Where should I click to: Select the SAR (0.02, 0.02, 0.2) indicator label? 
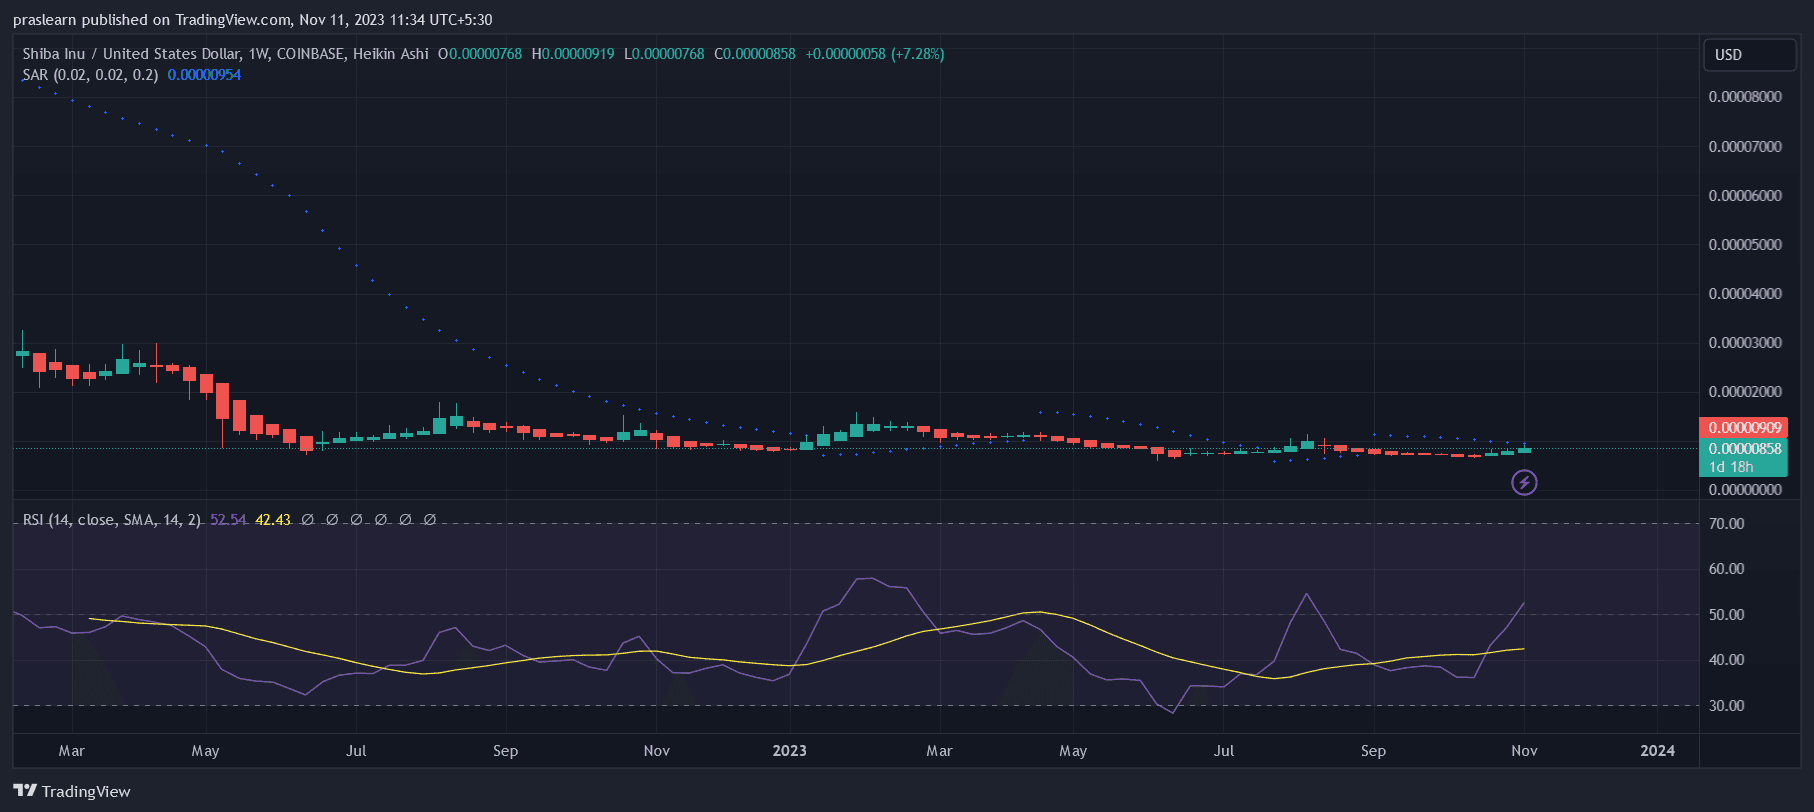90,75
